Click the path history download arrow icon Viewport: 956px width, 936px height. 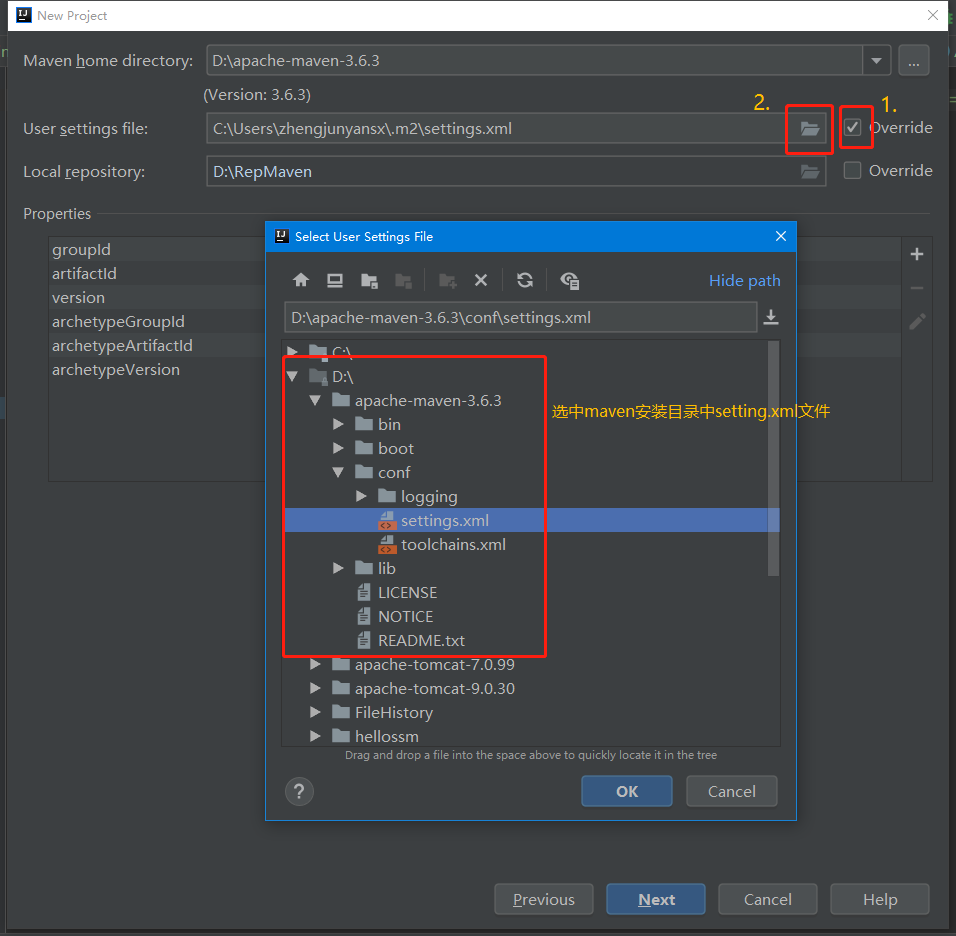771,317
